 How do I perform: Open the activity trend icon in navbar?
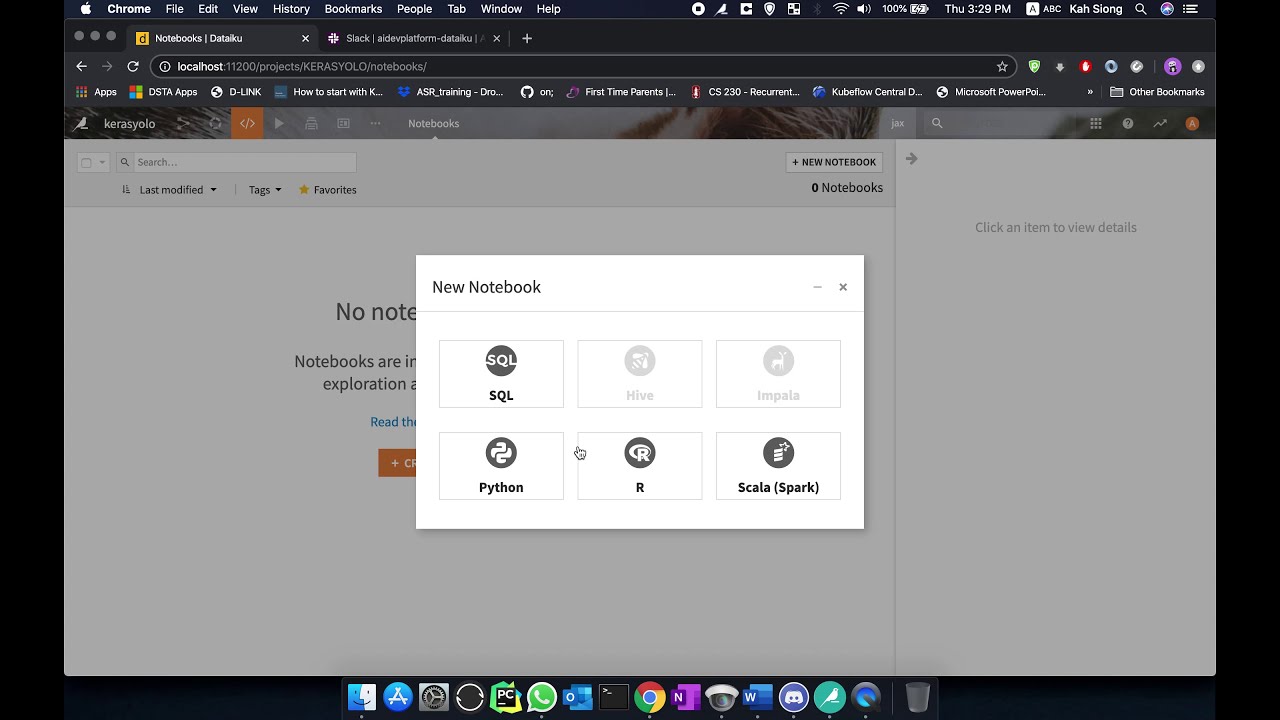coord(1160,123)
